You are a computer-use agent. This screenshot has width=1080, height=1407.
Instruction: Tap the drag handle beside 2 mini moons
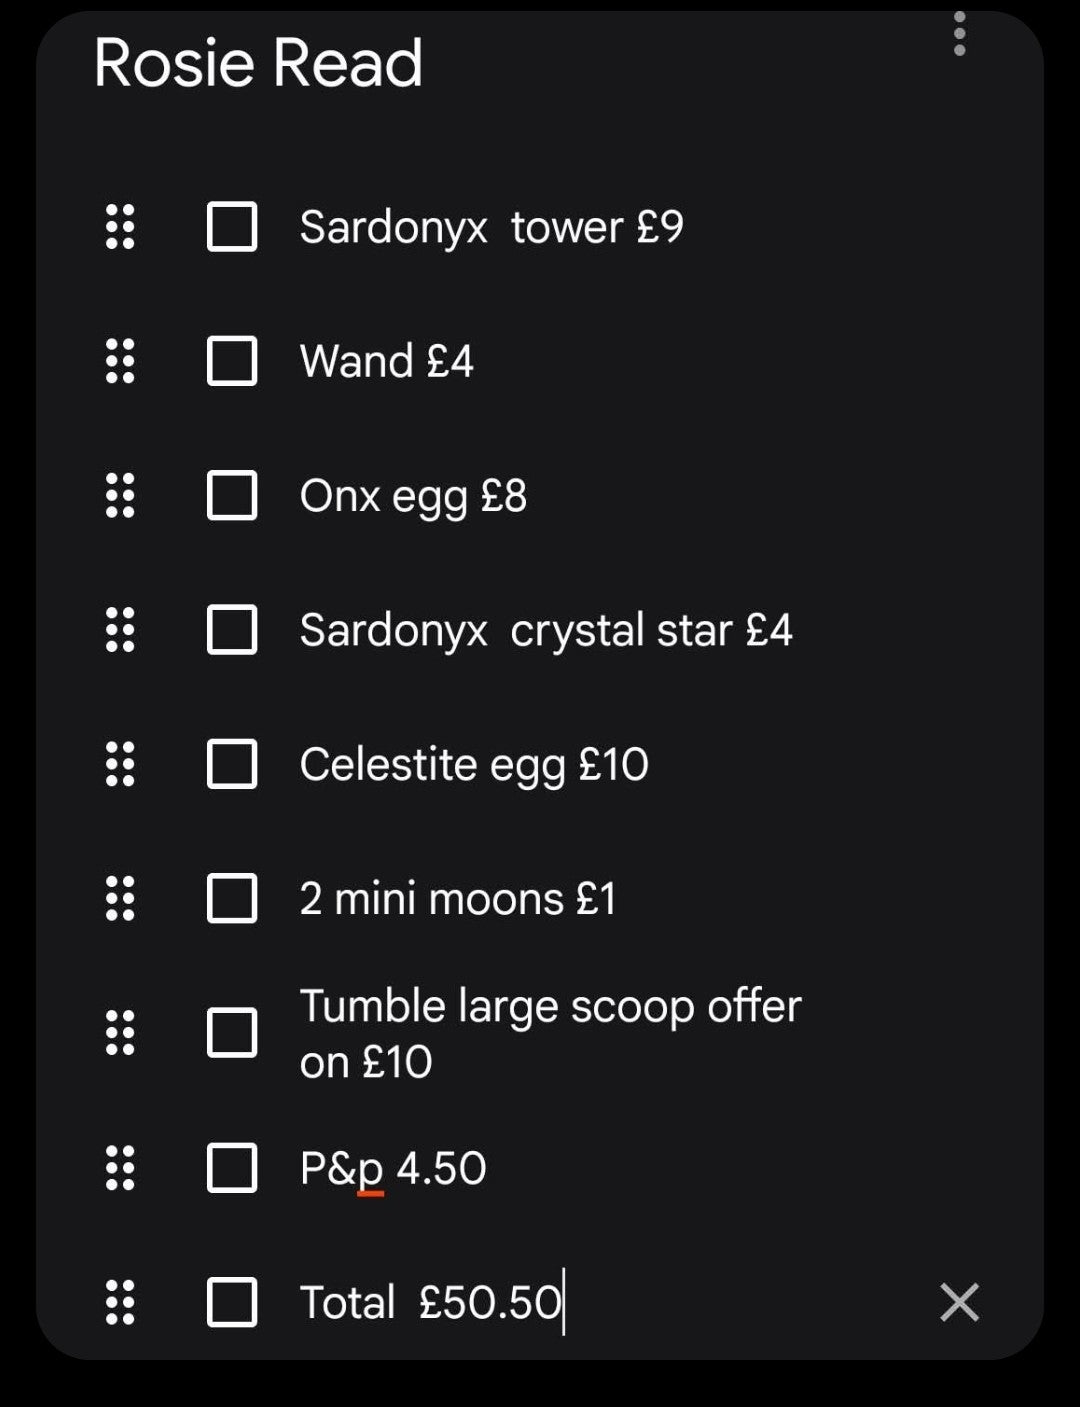[x=120, y=898]
